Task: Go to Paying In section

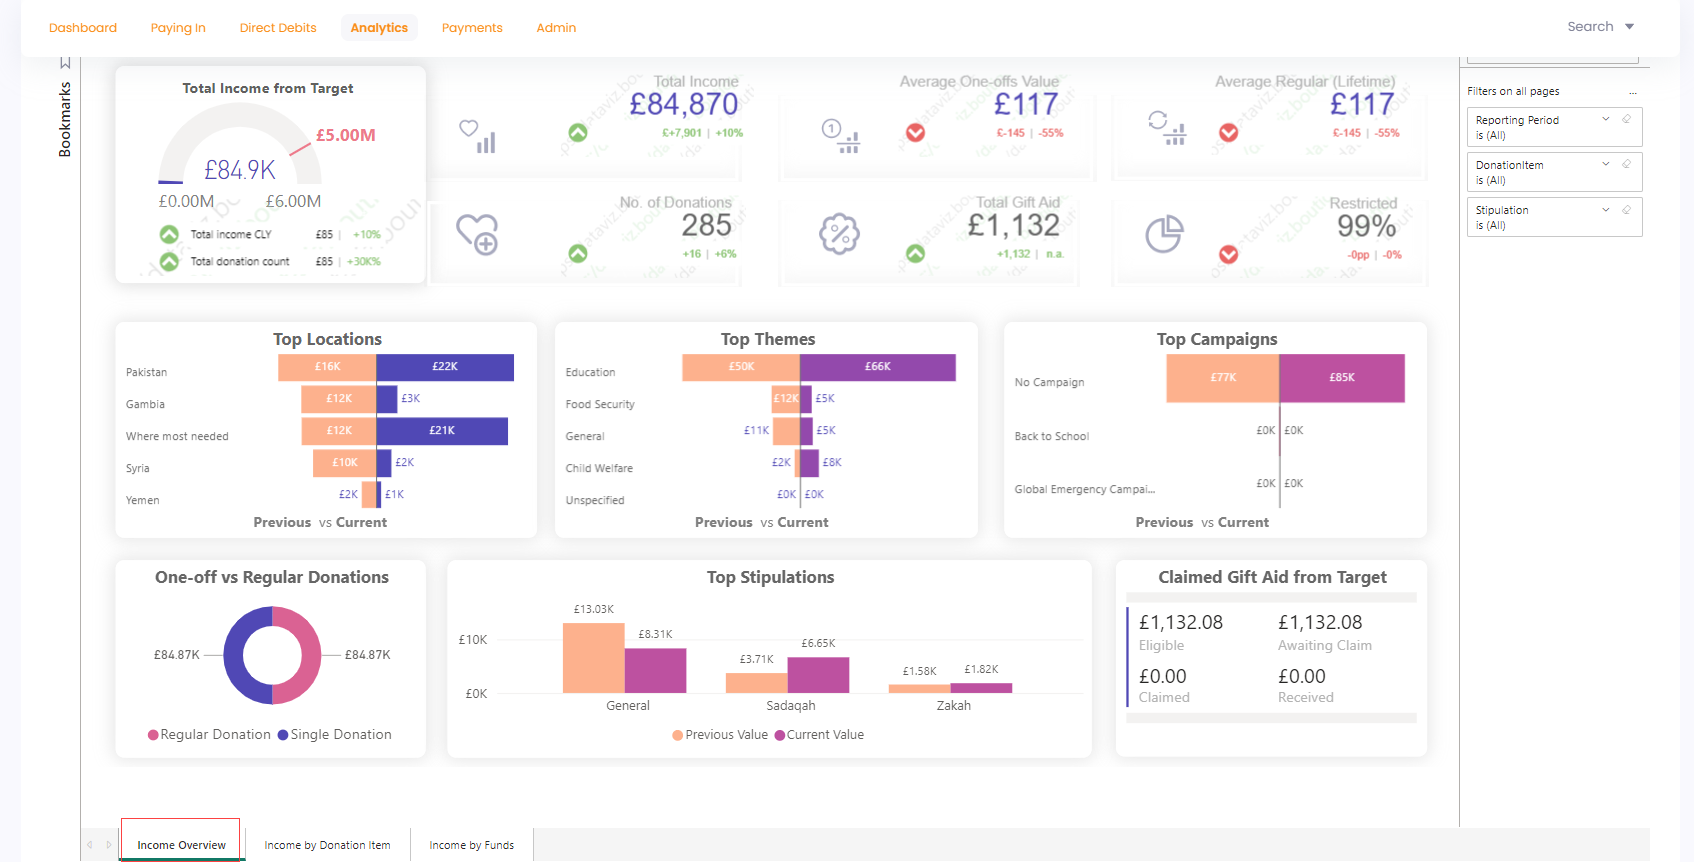Action: [178, 28]
